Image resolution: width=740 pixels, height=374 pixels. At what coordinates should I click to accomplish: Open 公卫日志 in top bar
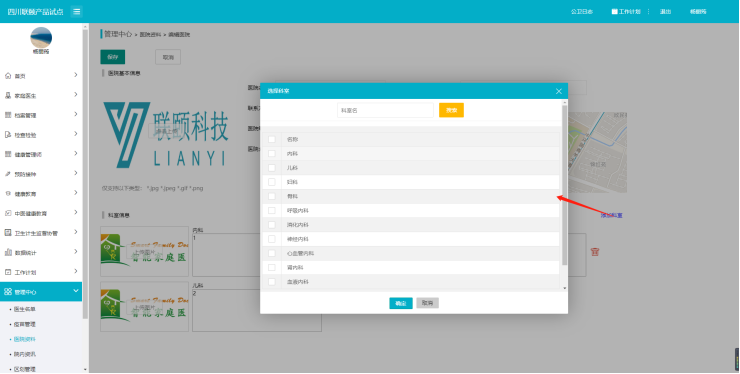tap(582, 11)
